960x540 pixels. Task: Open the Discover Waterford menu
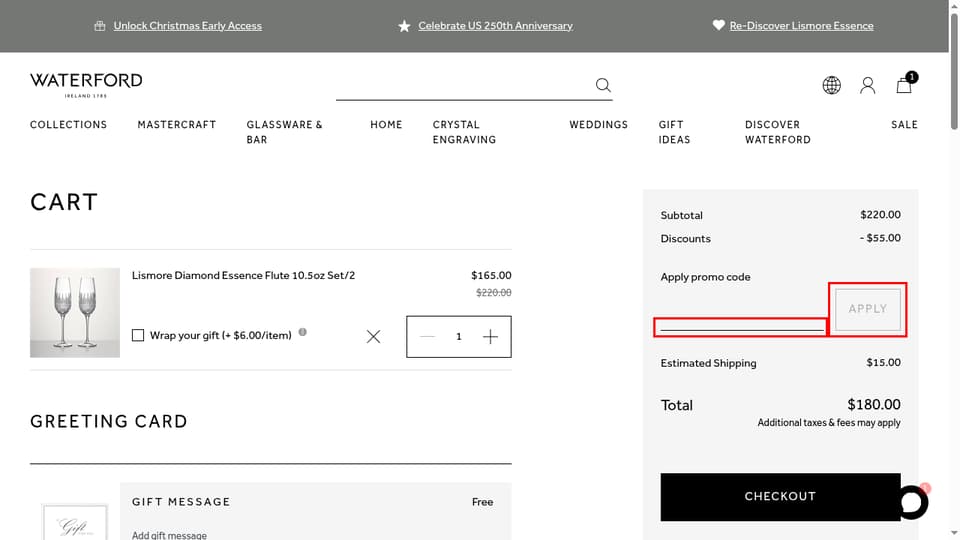pos(778,132)
